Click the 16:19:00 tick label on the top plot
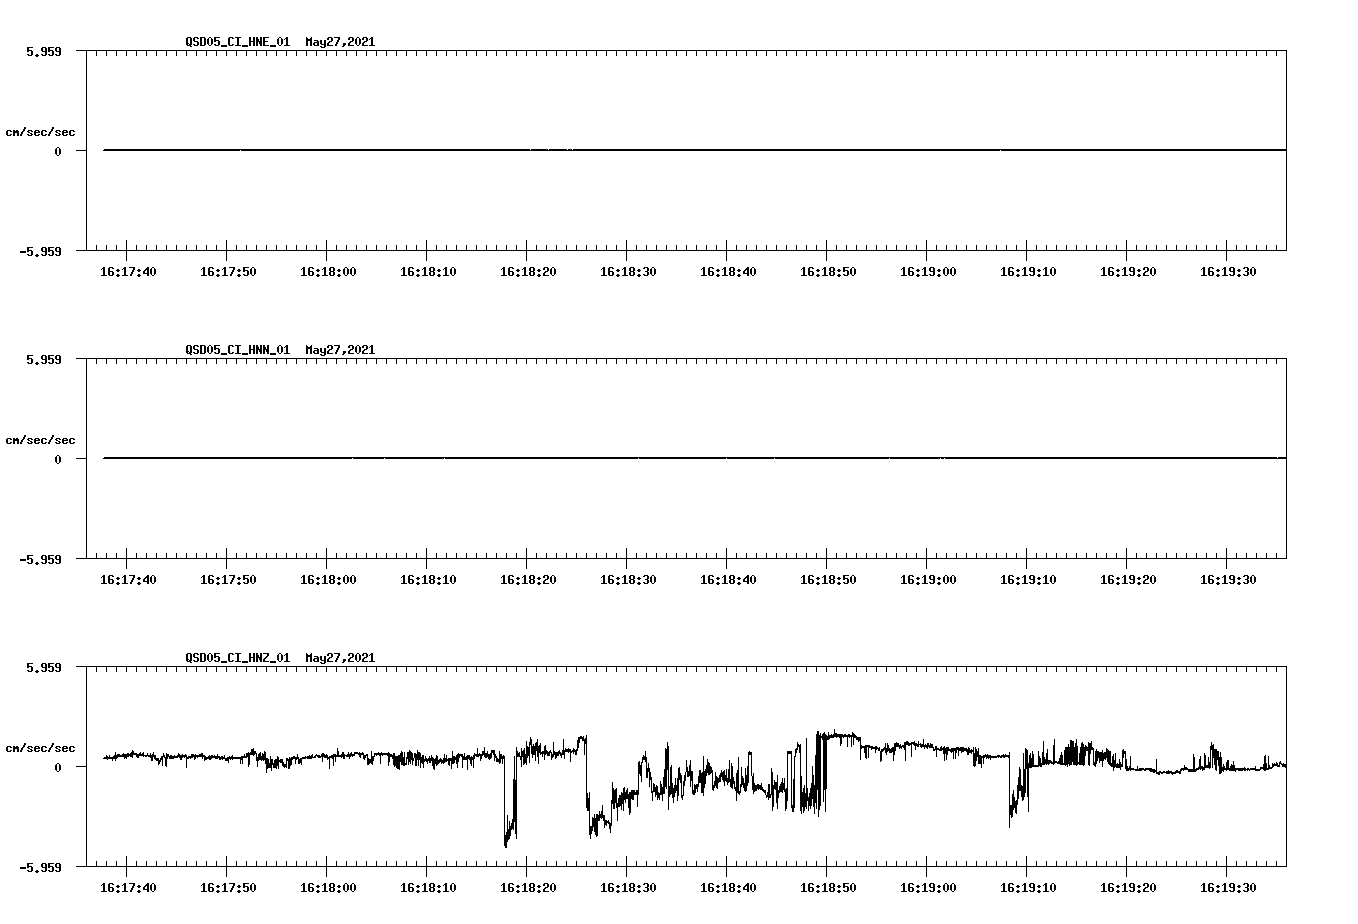The width and height of the screenshot is (1358, 924). pos(928,270)
